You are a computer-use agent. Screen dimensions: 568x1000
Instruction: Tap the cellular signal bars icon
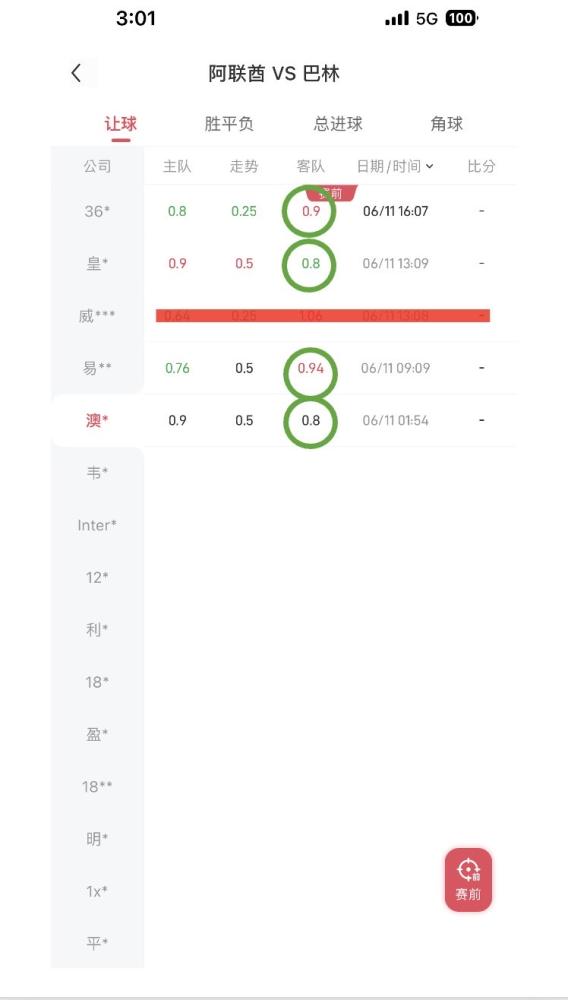(397, 19)
